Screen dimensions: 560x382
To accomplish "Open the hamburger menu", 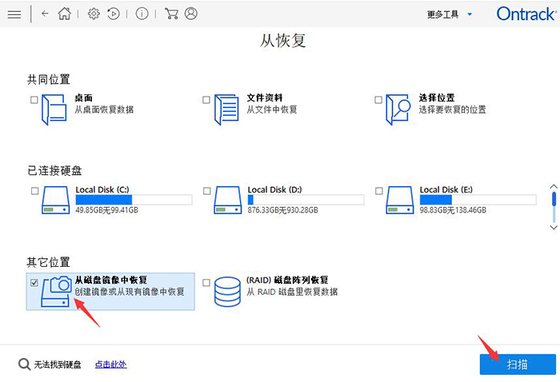I will coord(14,14).
